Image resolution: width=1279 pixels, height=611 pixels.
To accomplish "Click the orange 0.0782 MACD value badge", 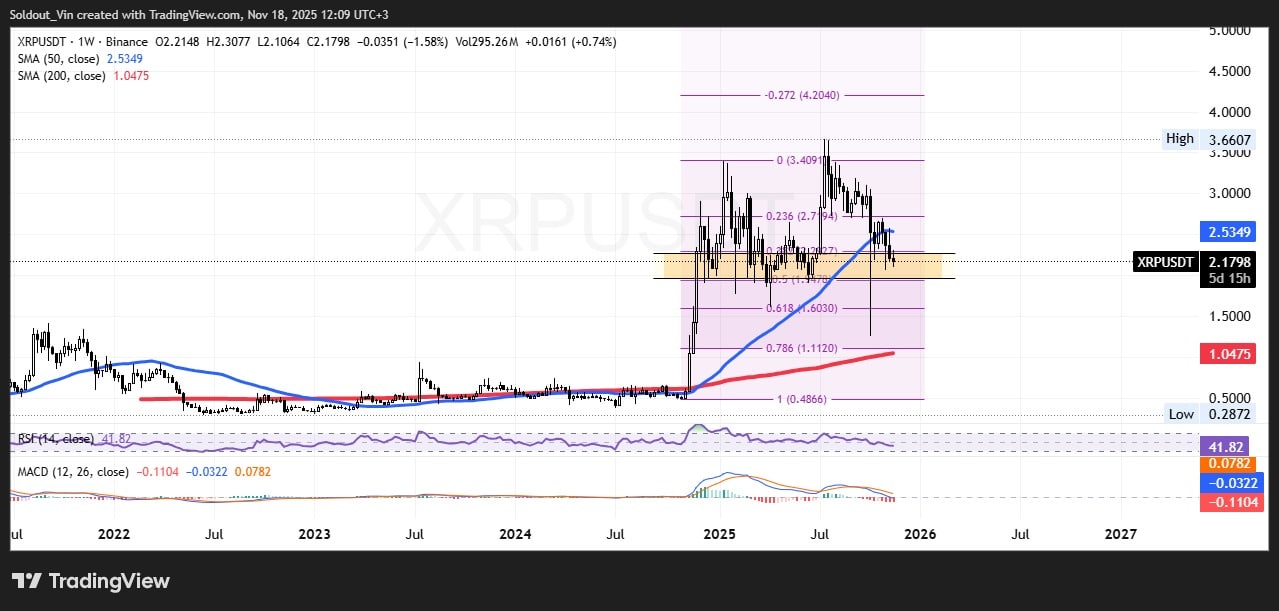I will [x=1228, y=464].
